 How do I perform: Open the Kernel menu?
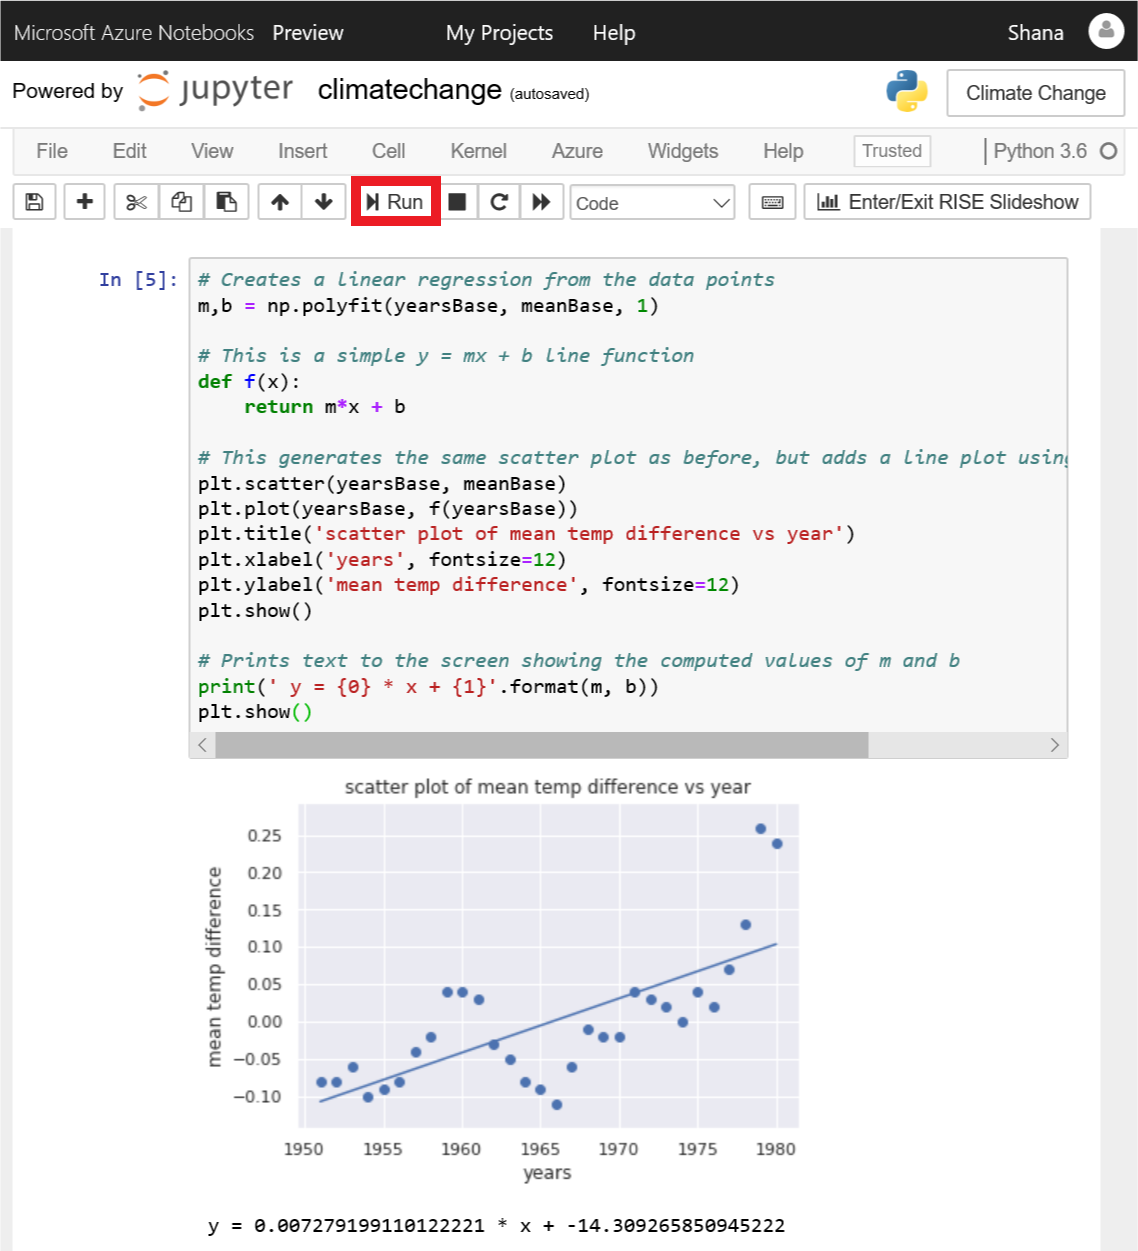click(x=478, y=151)
